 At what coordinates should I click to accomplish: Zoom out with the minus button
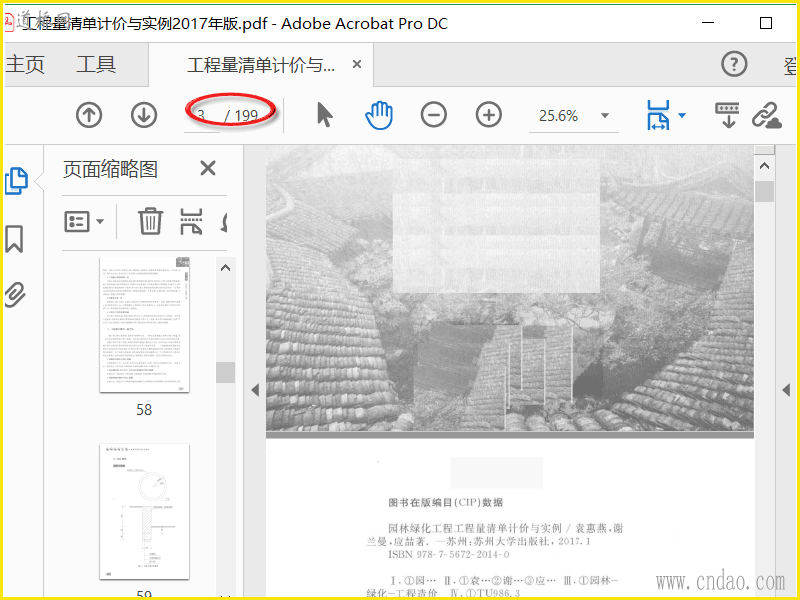[x=434, y=115]
